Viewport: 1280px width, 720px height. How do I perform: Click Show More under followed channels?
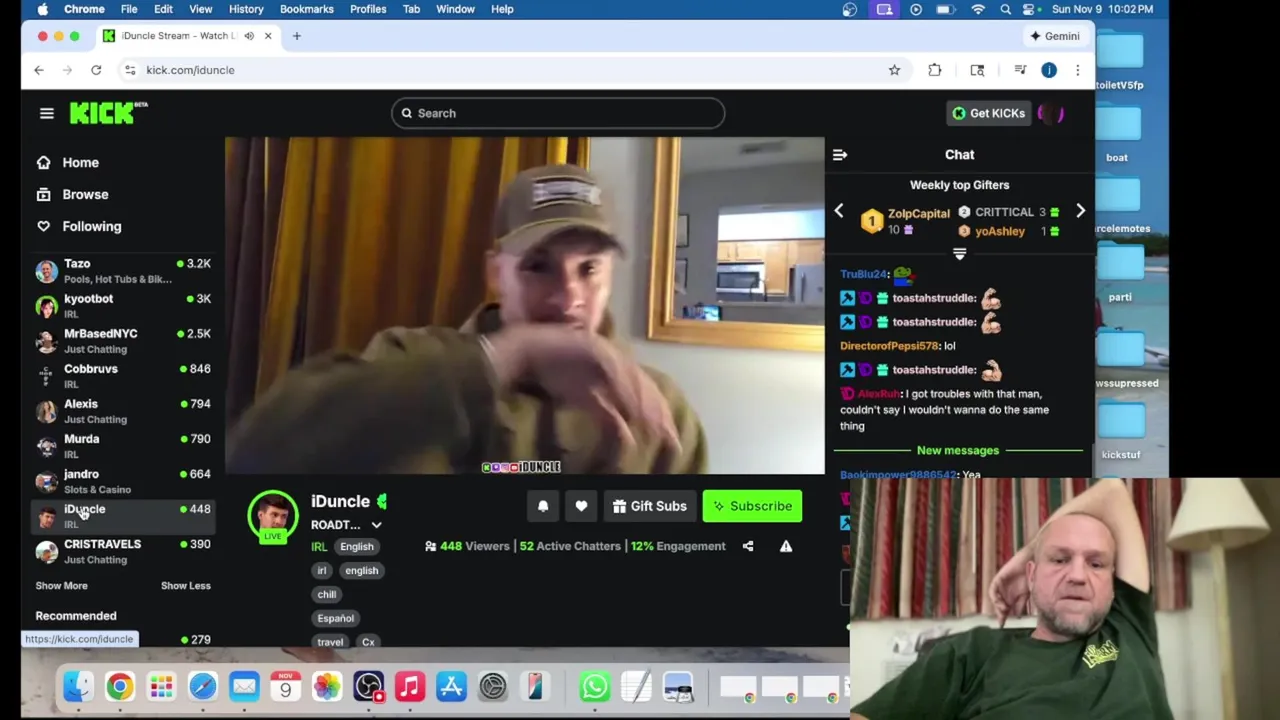61,586
